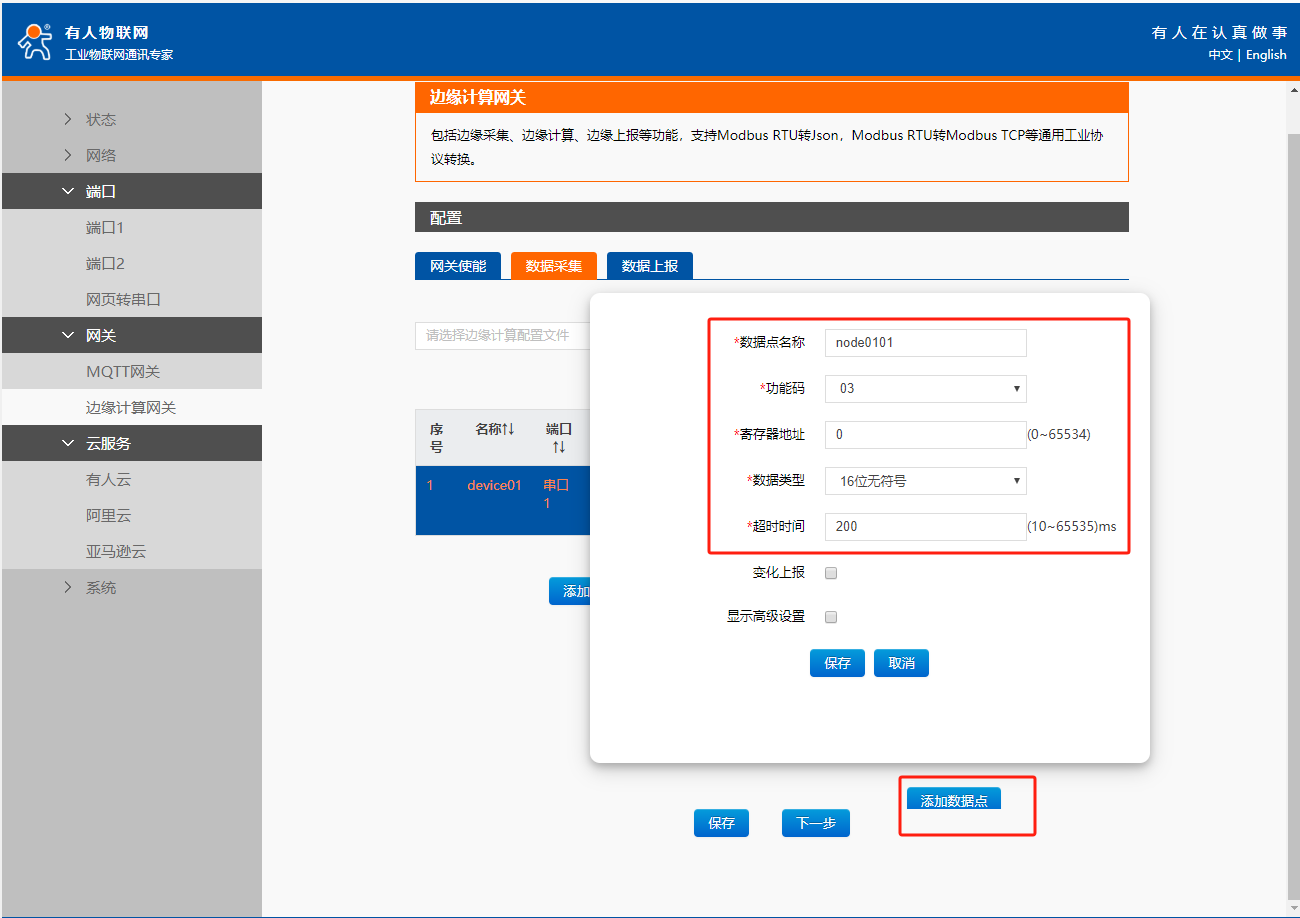Switch language to English
The width and height of the screenshot is (1300, 918).
click(1266, 55)
